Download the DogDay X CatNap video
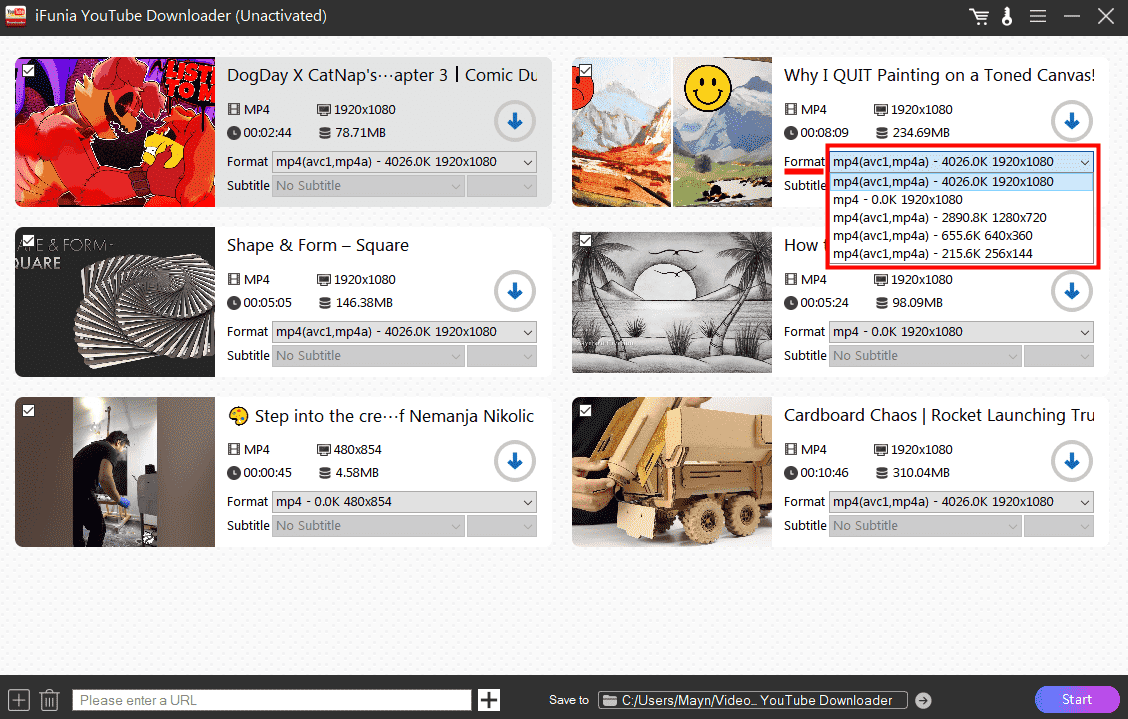The width and height of the screenshot is (1128, 719). click(515, 122)
